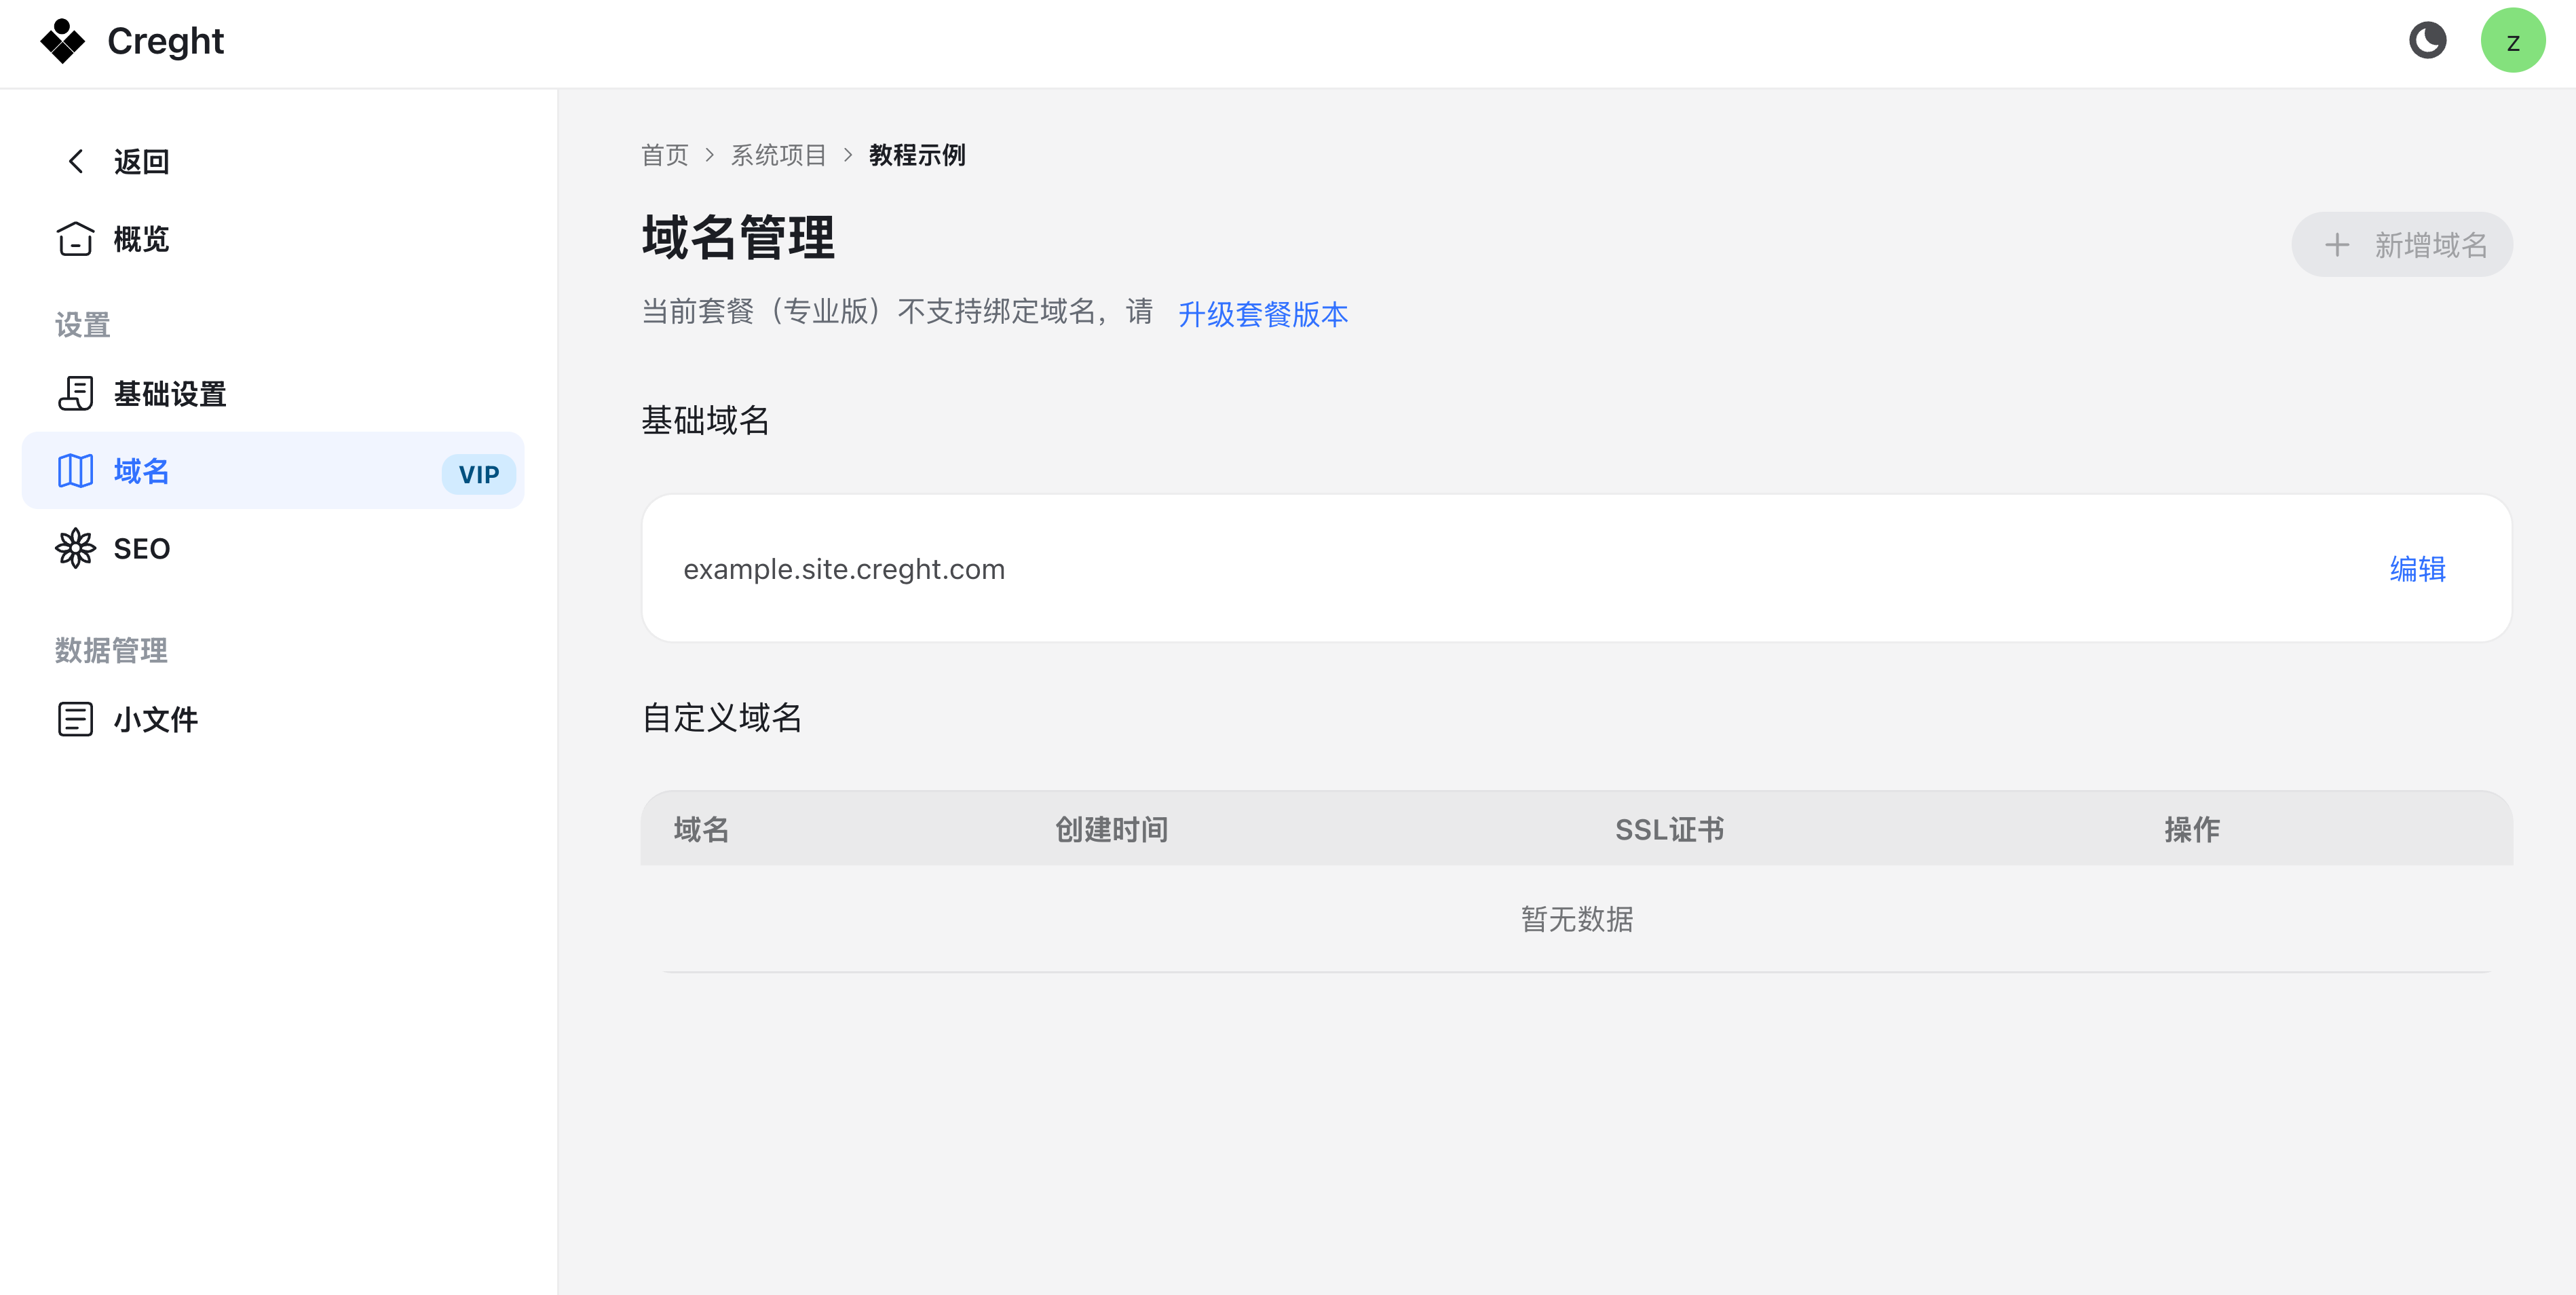Click the 基础设置 document icon

point(76,394)
